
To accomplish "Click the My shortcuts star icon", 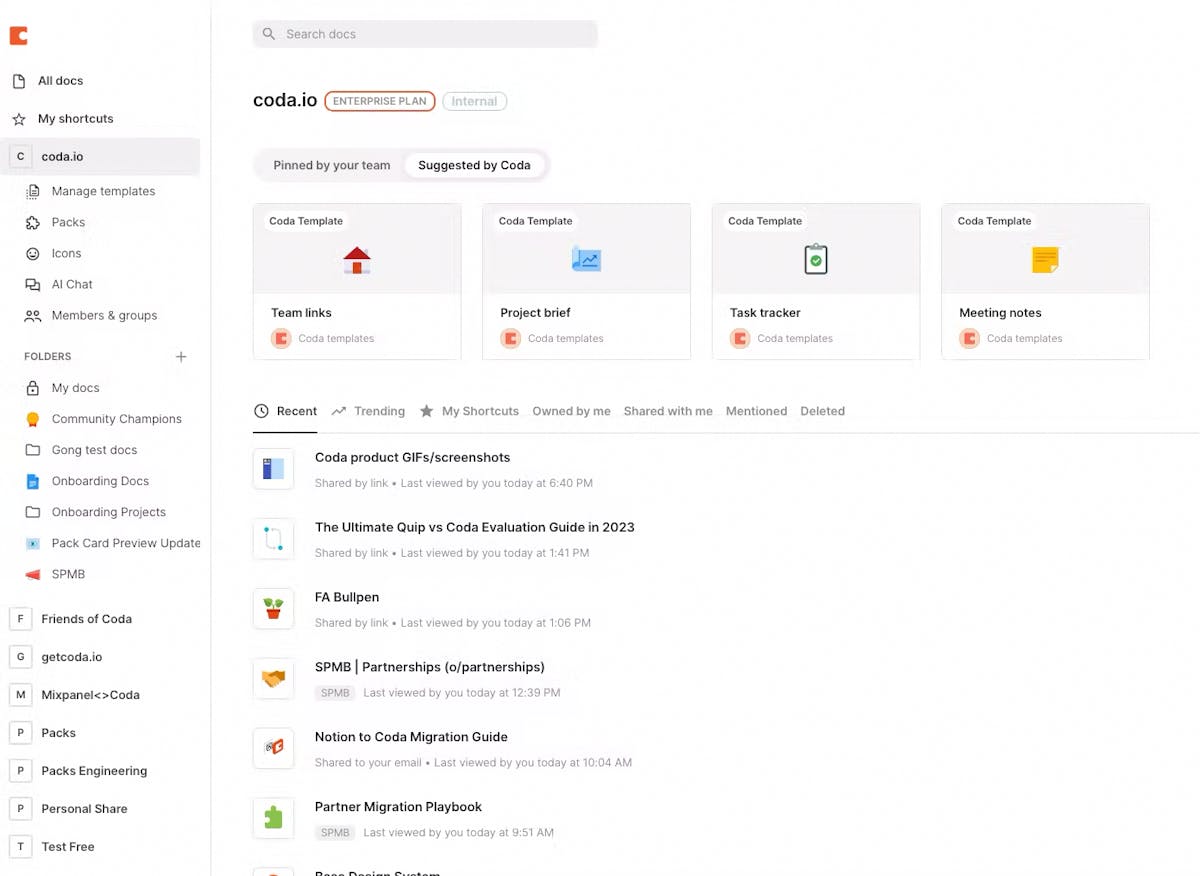I will point(19,119).
